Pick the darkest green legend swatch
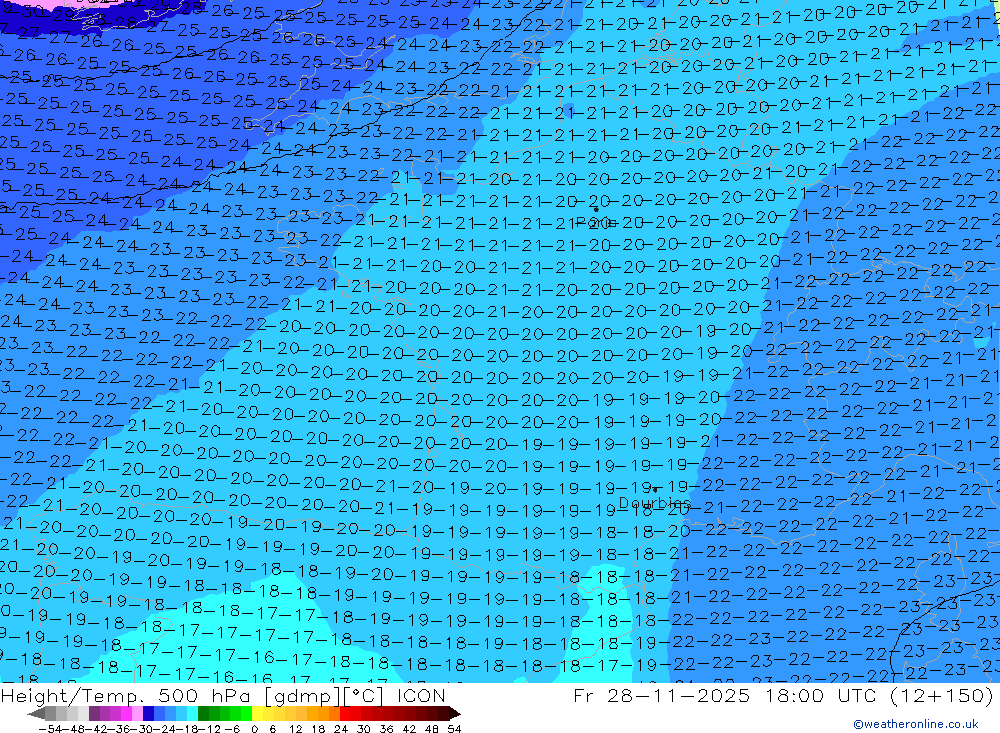Image resolution: width=1000 pixels, height=733 pixels. coord(203,714)
